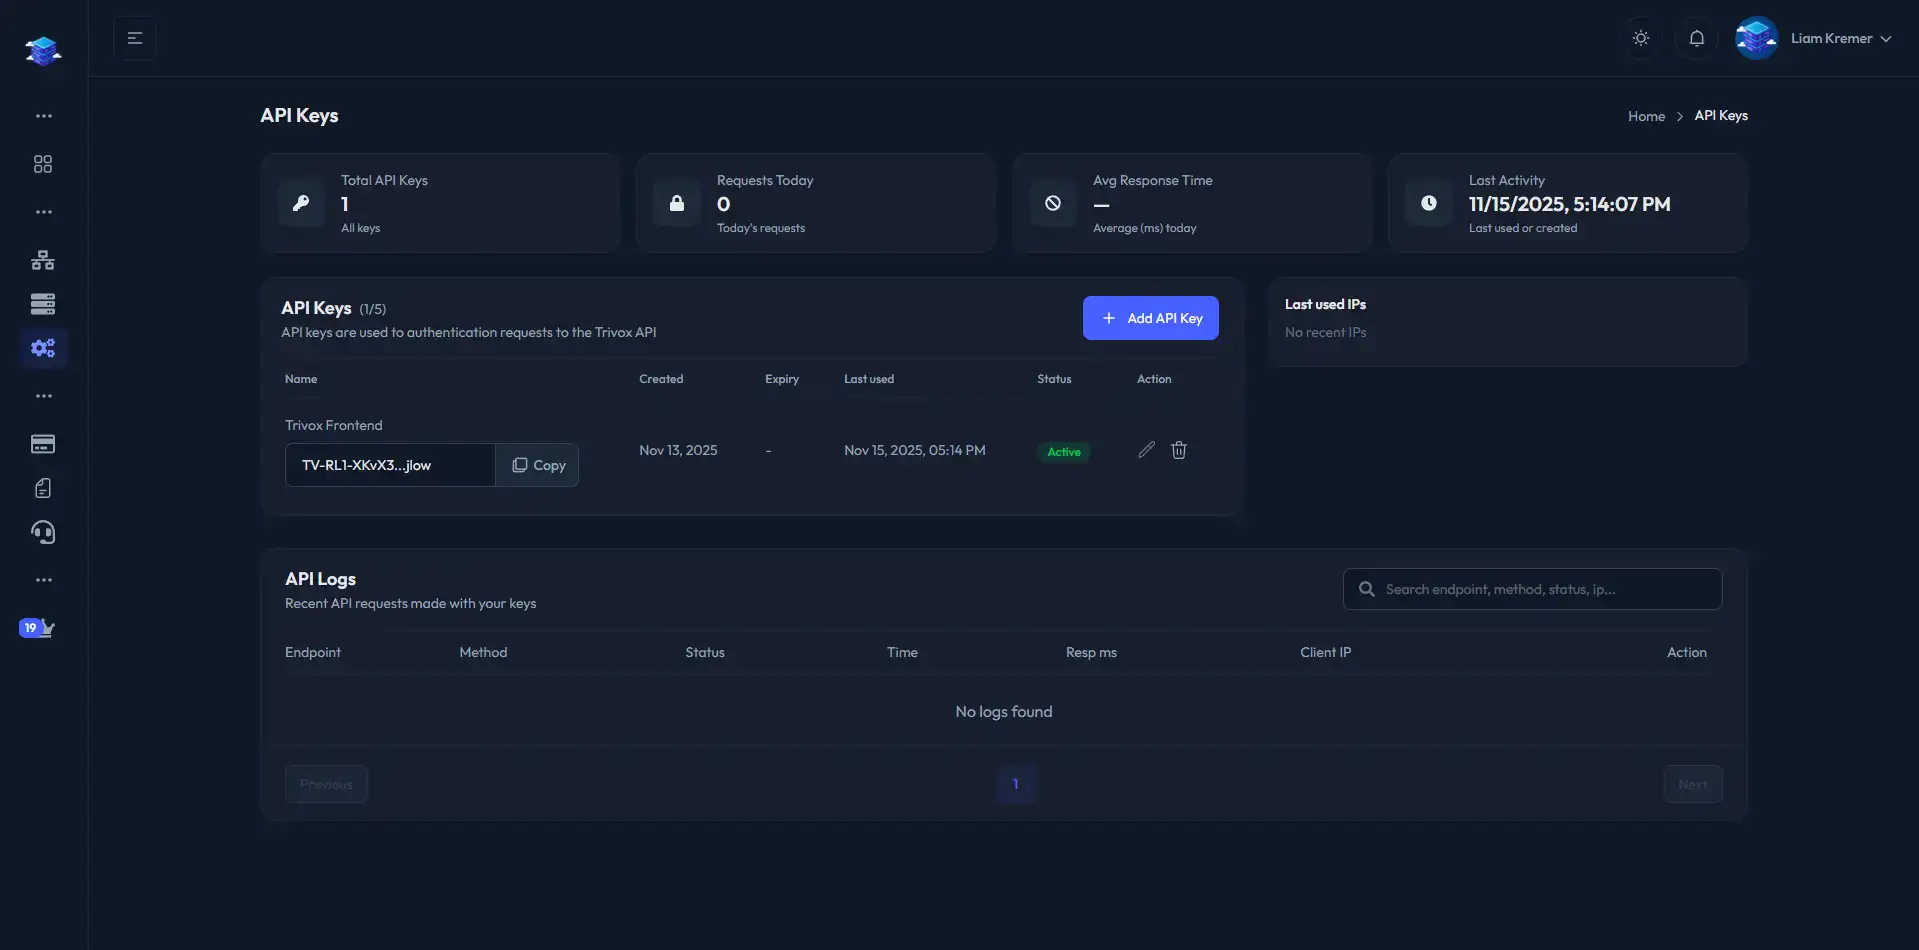Open the notifications bell icon

(1697, 37)
